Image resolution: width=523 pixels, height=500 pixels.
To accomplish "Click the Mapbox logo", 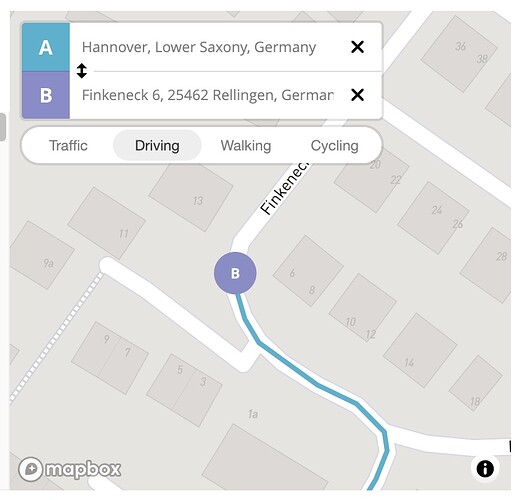I will pos(70,469).
